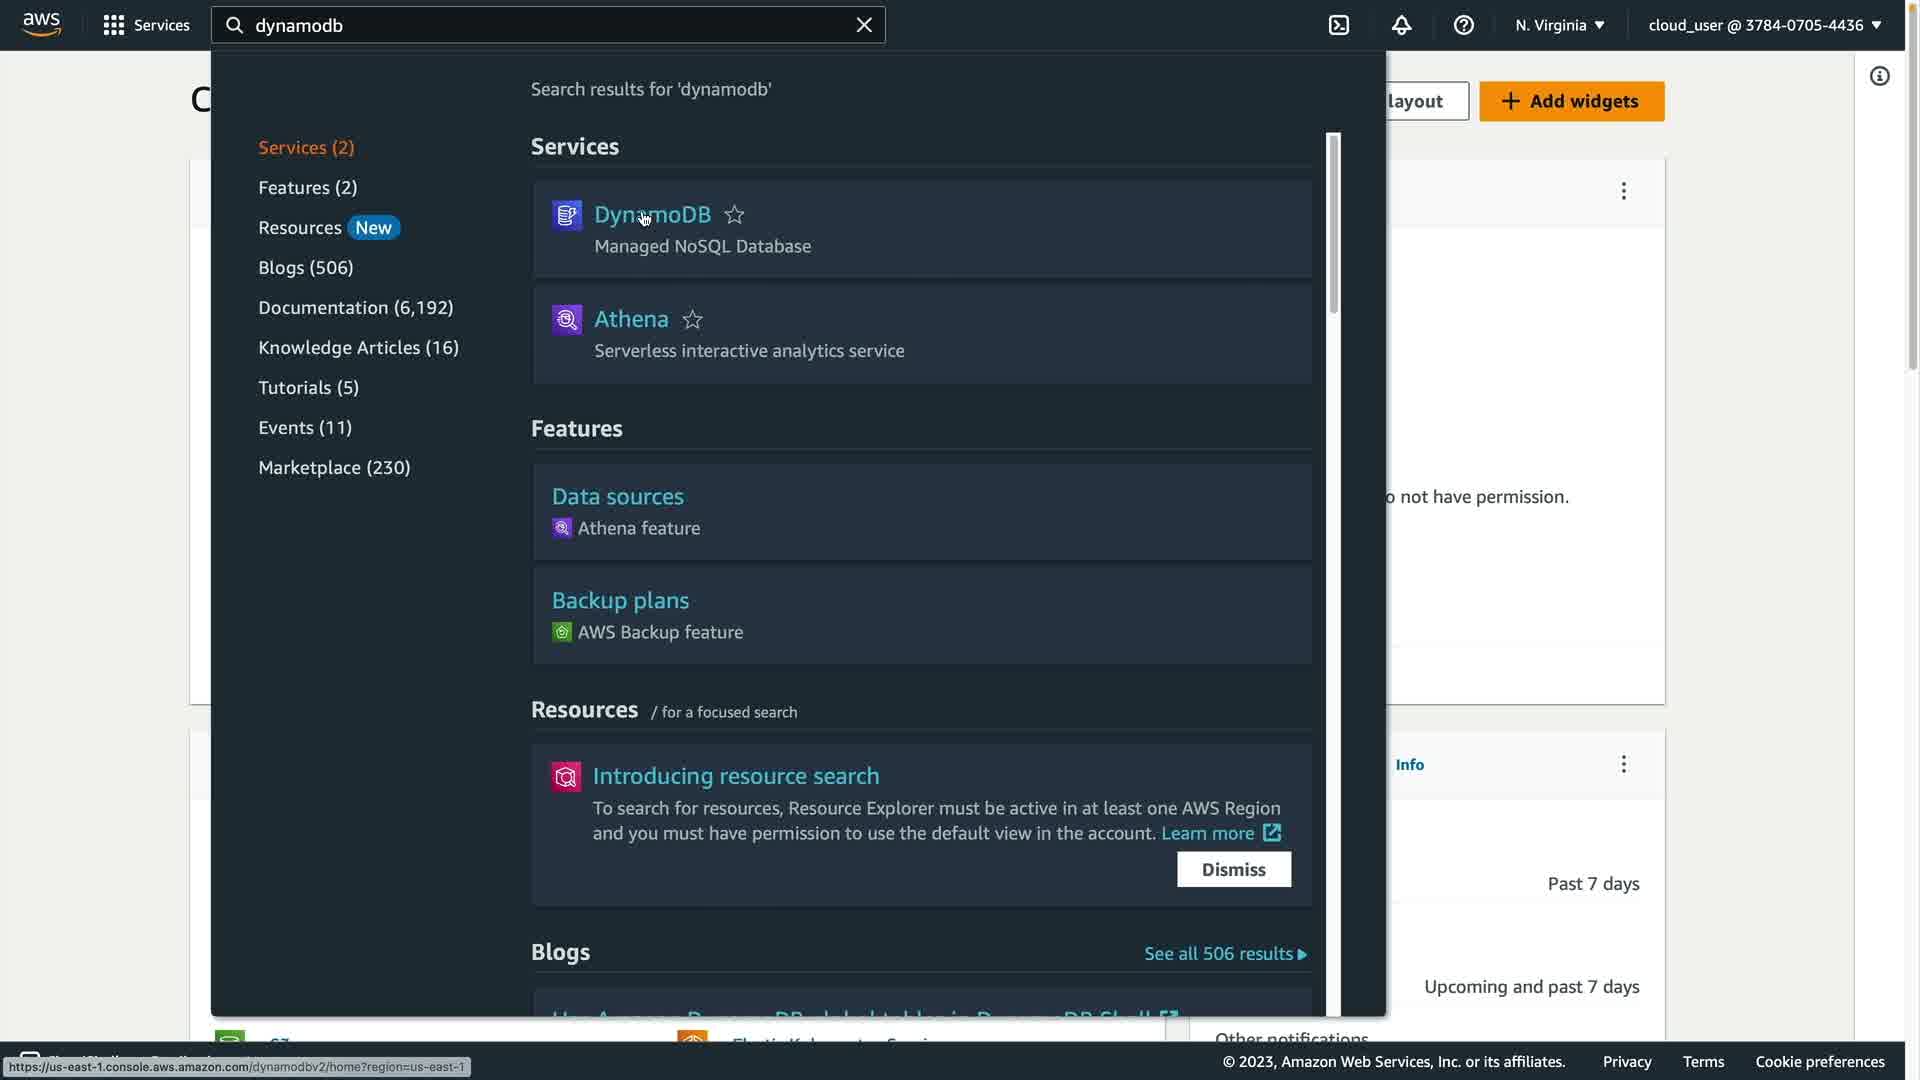Favorite DynamoDB with the star

734,215
